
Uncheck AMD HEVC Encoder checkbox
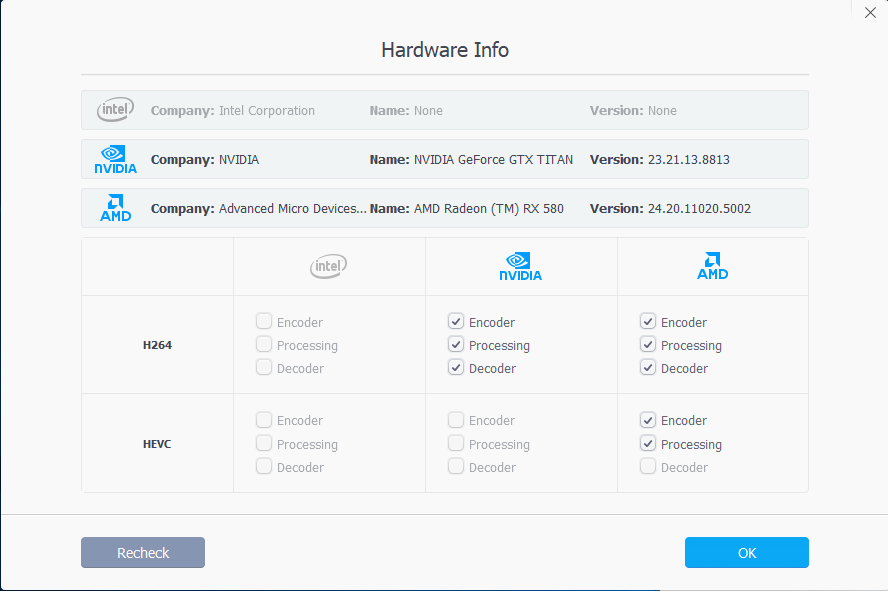point(648,420)
